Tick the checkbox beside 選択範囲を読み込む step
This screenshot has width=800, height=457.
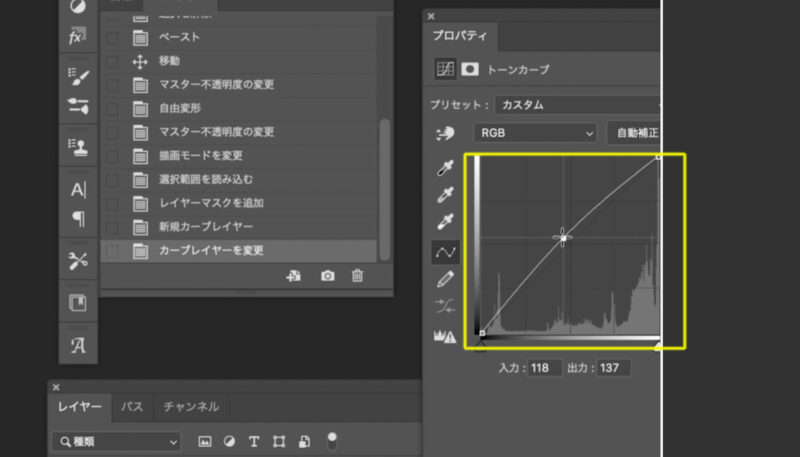point(112,180)
